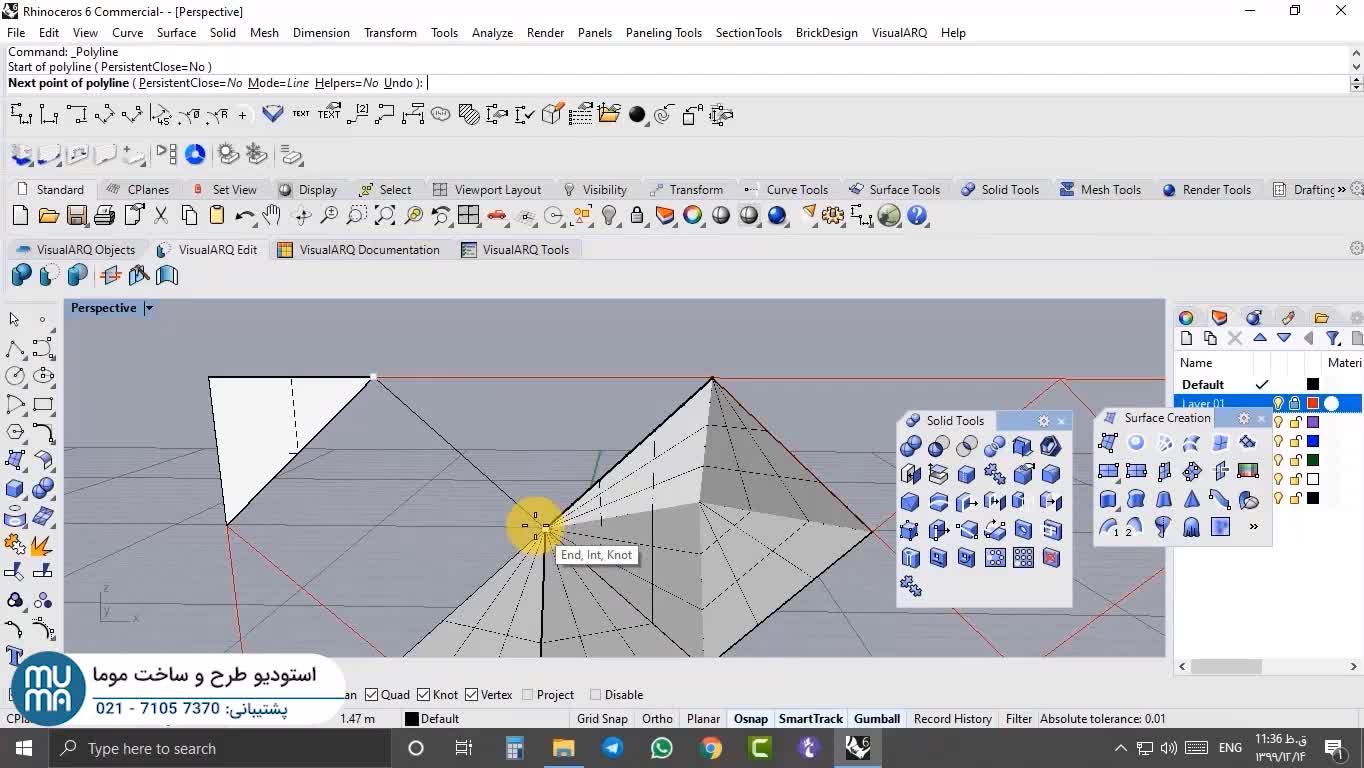Click the Save file icon in Standard toolbar

point(77,215)
